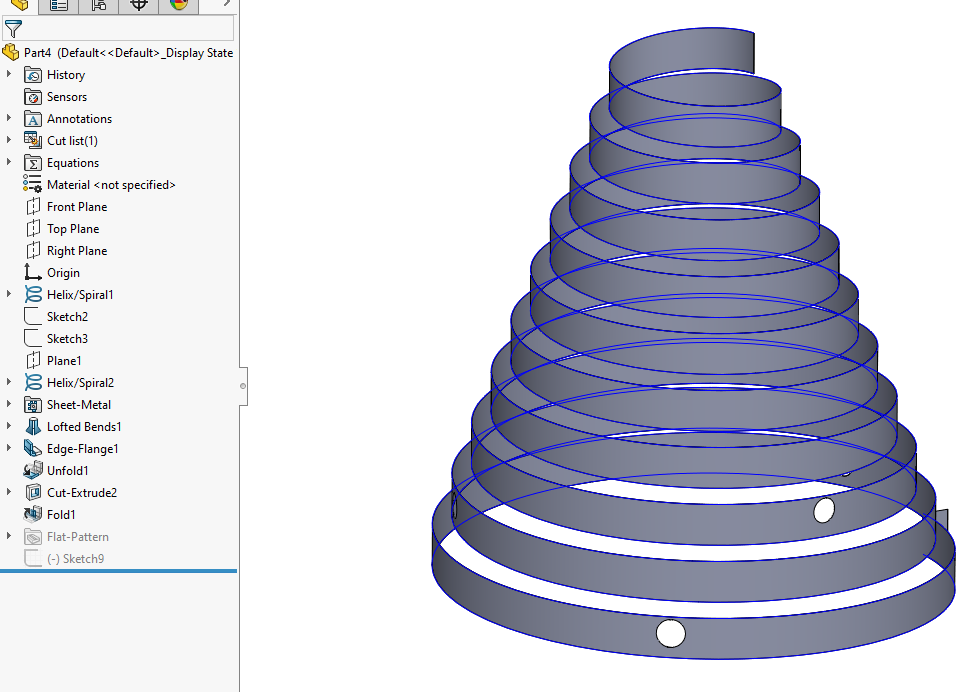The width and height of the screenshot is (978, 692).
Task: Select the Unfold1 feature icon
Action: pos(33,471)
